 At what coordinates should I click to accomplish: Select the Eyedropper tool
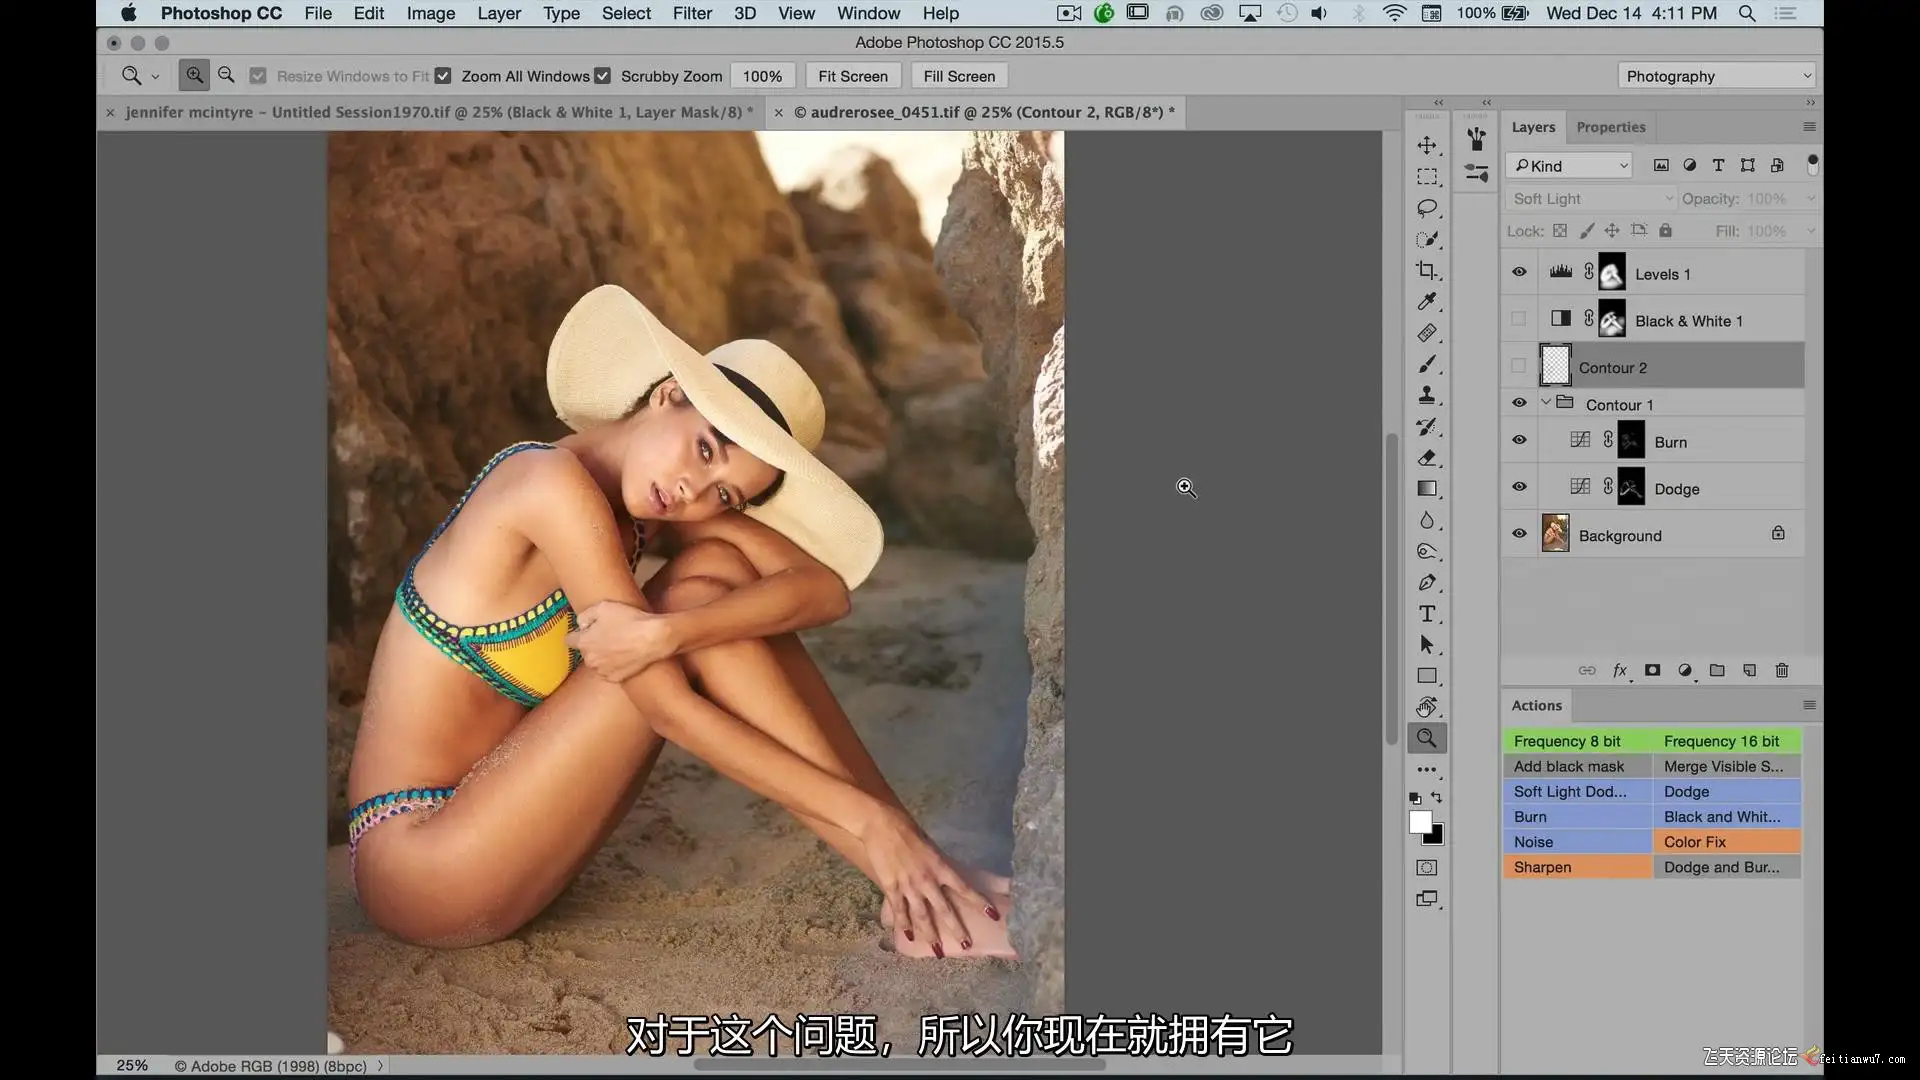(x=1427, y=301)
